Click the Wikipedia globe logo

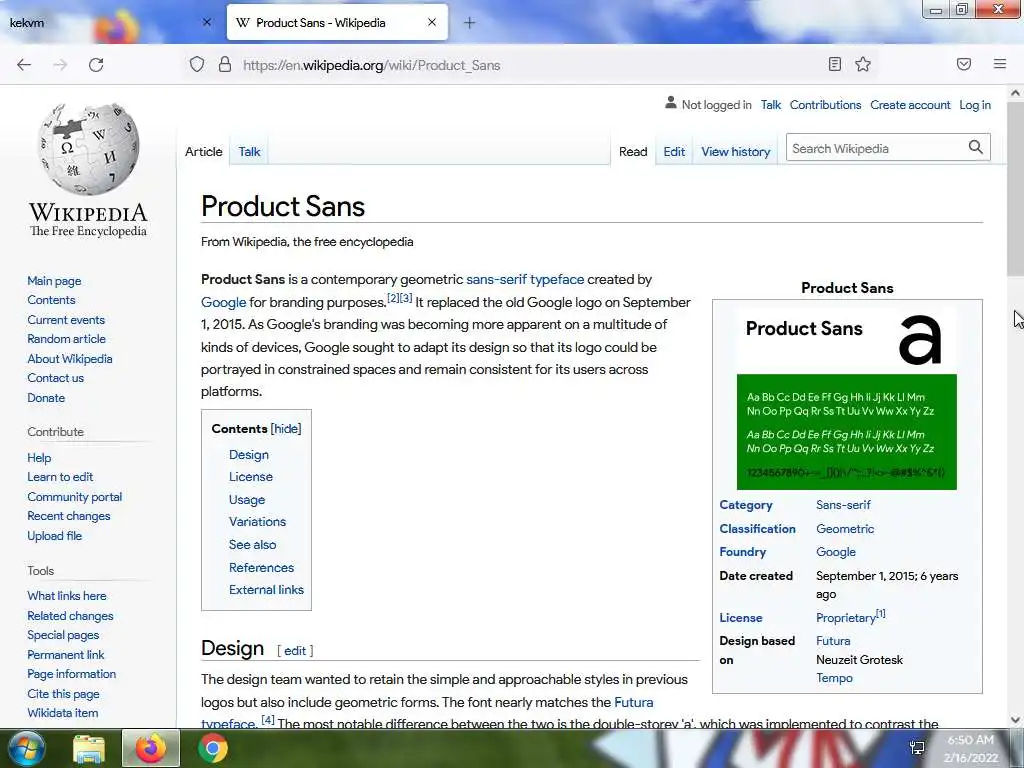click(x=88, y=149)
